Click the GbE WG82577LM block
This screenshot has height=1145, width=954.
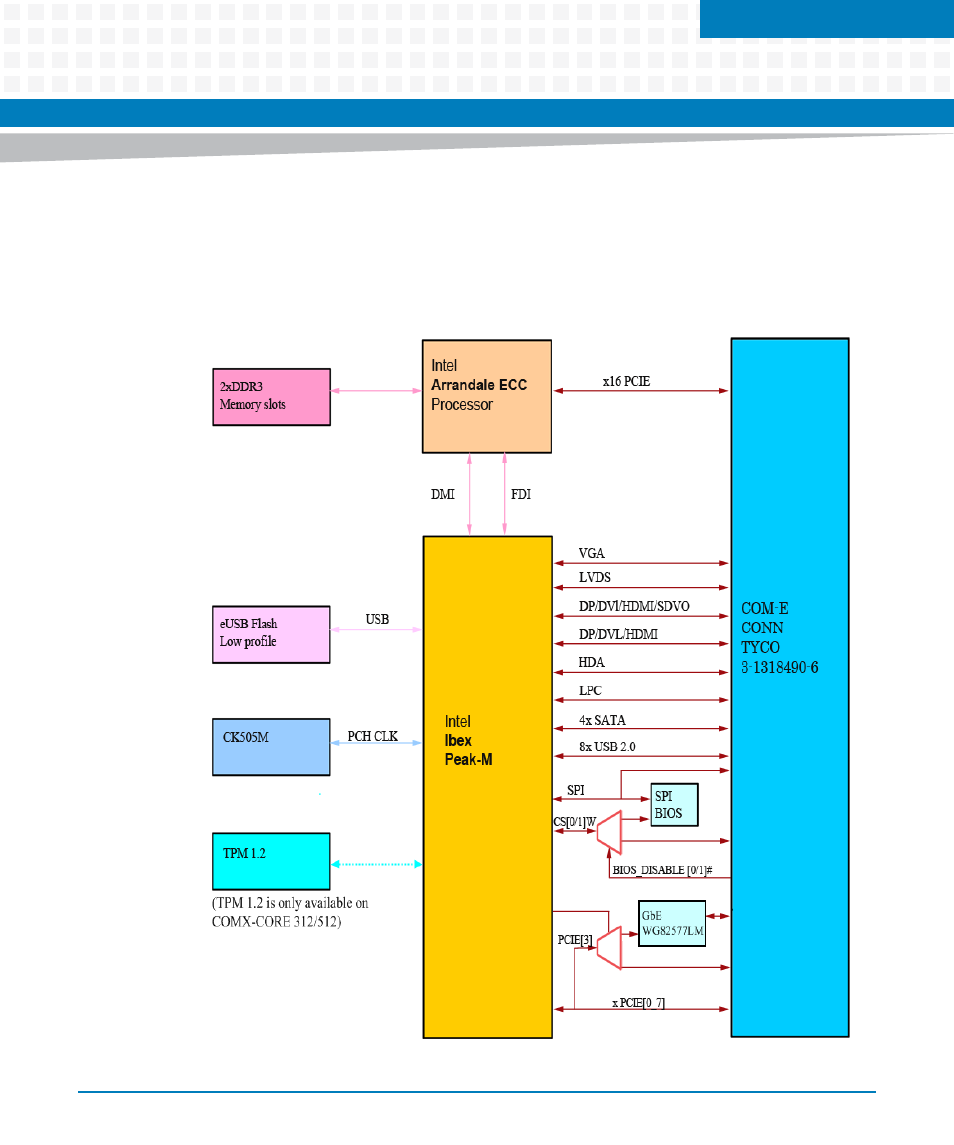tap(672, 924)
